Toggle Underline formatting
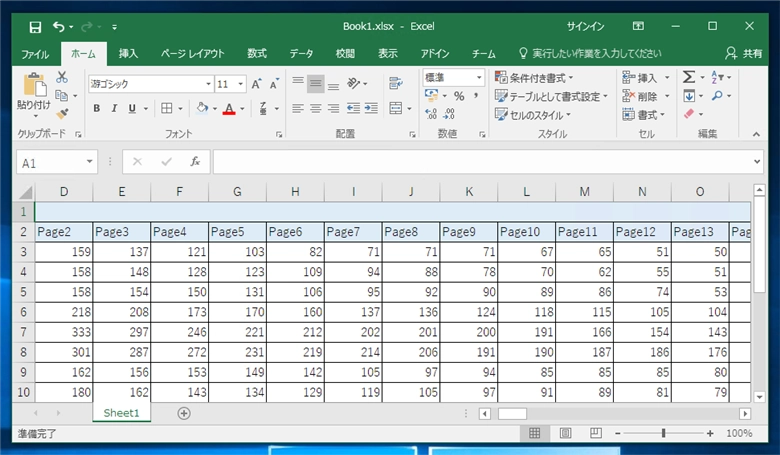This screenshot has height=455, width=780. point(132,108)
